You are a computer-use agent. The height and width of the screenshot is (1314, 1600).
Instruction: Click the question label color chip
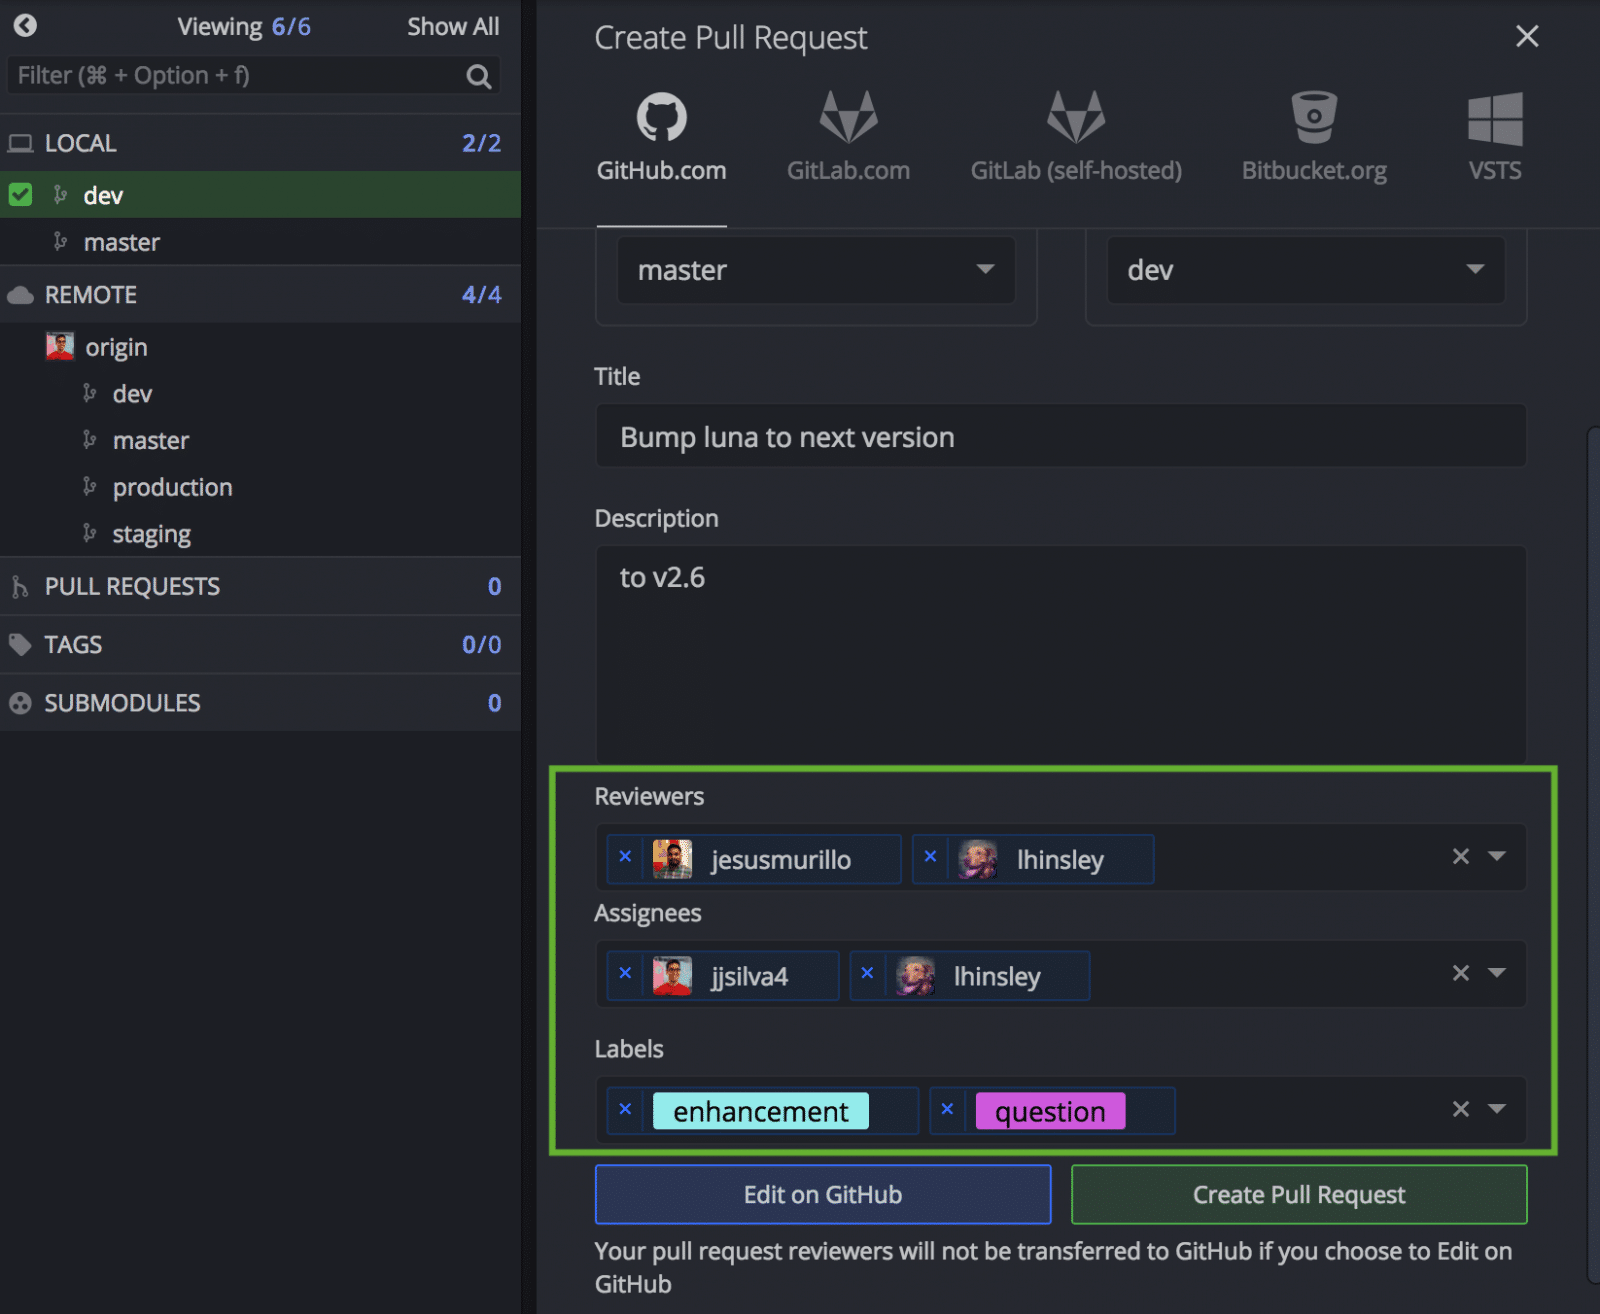pos(1051,1110)
